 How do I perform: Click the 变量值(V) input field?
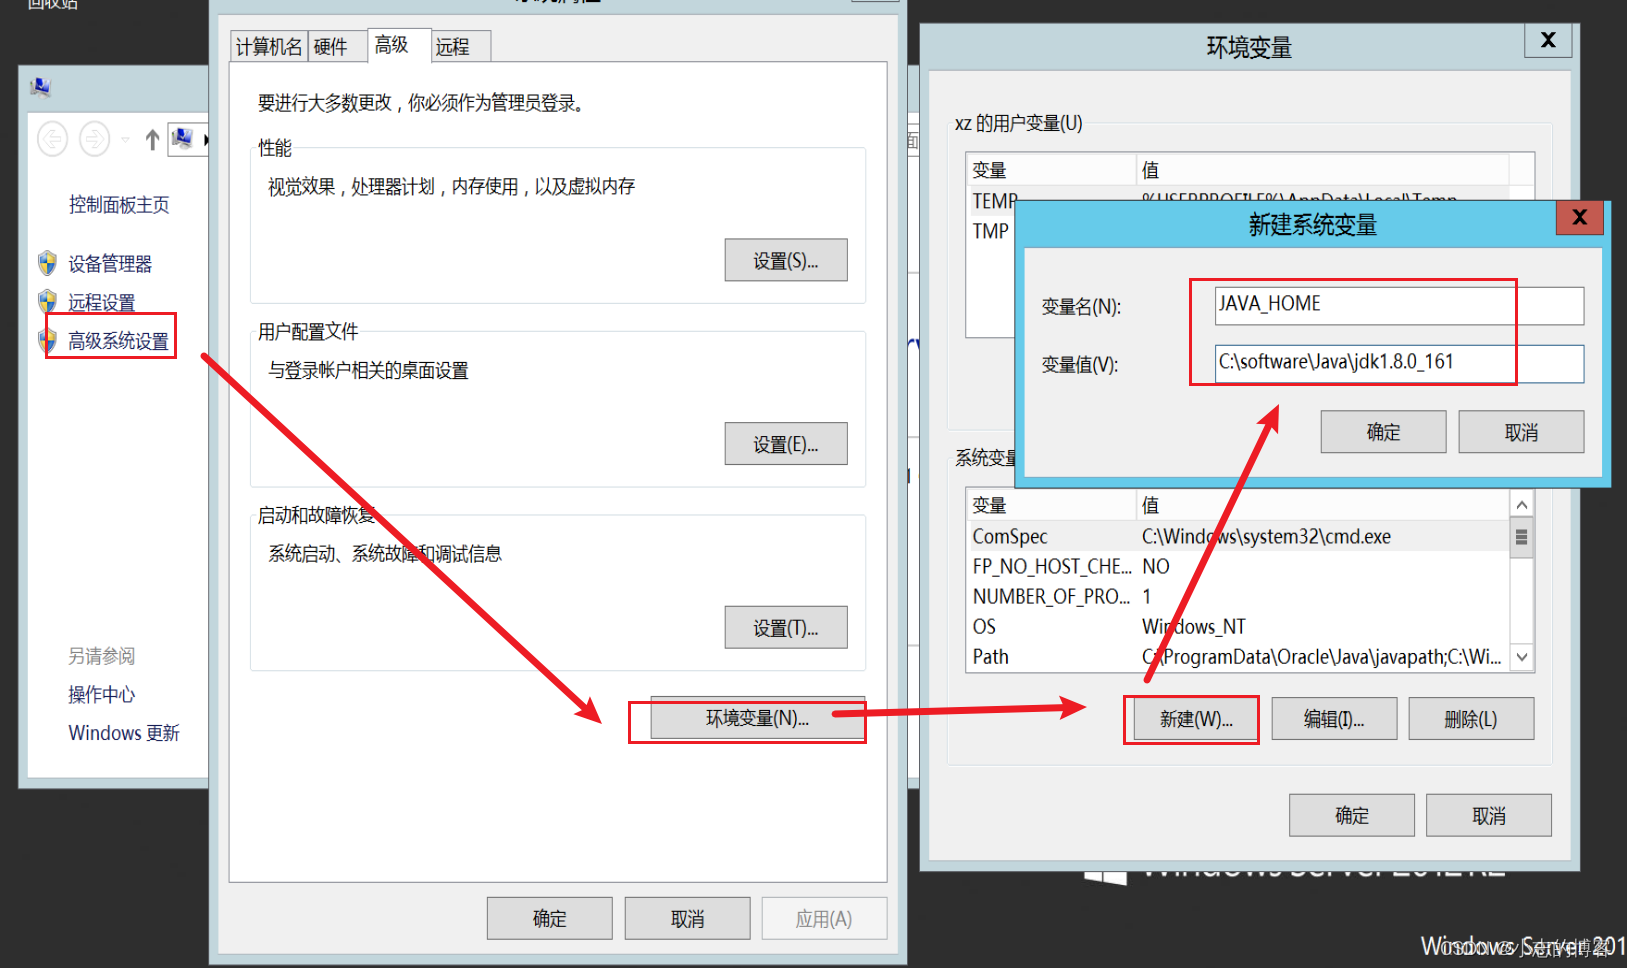tap(1399, 363)
